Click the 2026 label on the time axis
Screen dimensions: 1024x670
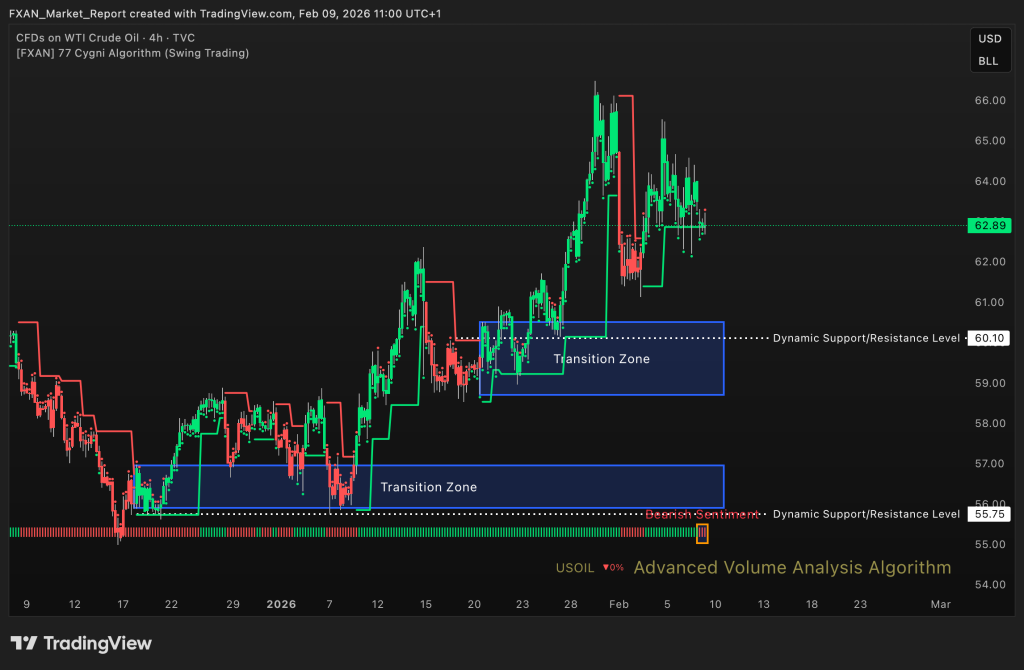[x=281, y=605]
